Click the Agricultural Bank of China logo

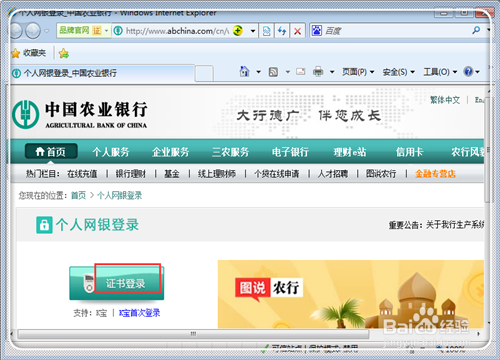pyautogui.click(x=80, y=115)
